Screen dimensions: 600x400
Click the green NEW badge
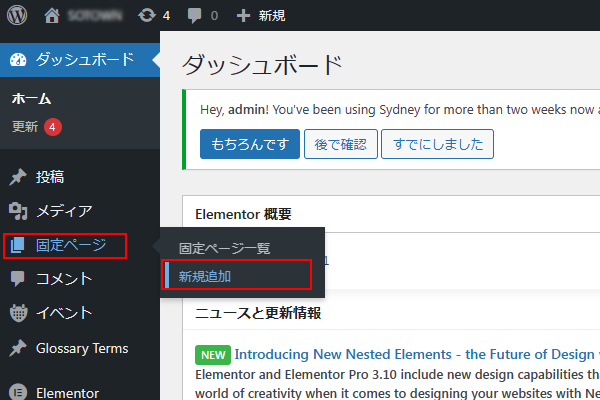pos(213,355)
